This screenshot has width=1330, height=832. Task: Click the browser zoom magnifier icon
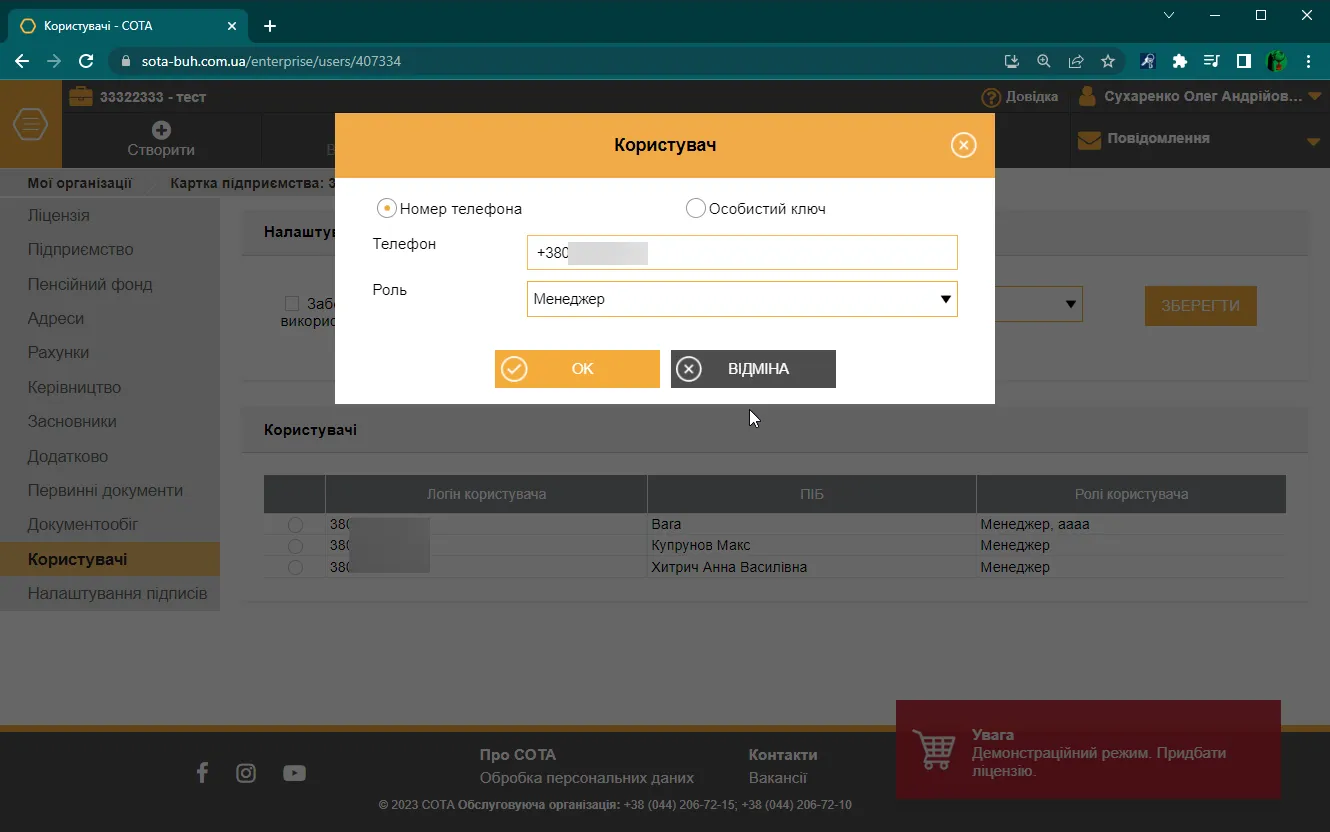click(1044, 61)
